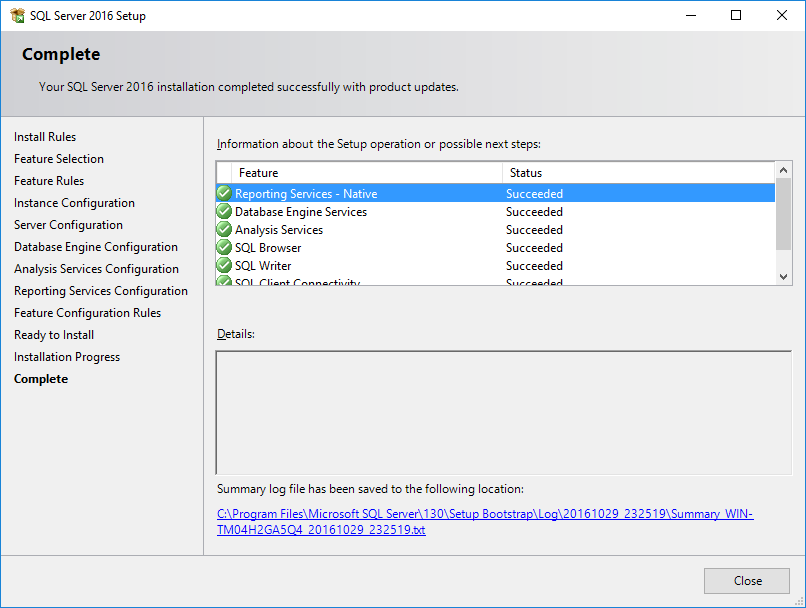Click the Feature column header

367,173
